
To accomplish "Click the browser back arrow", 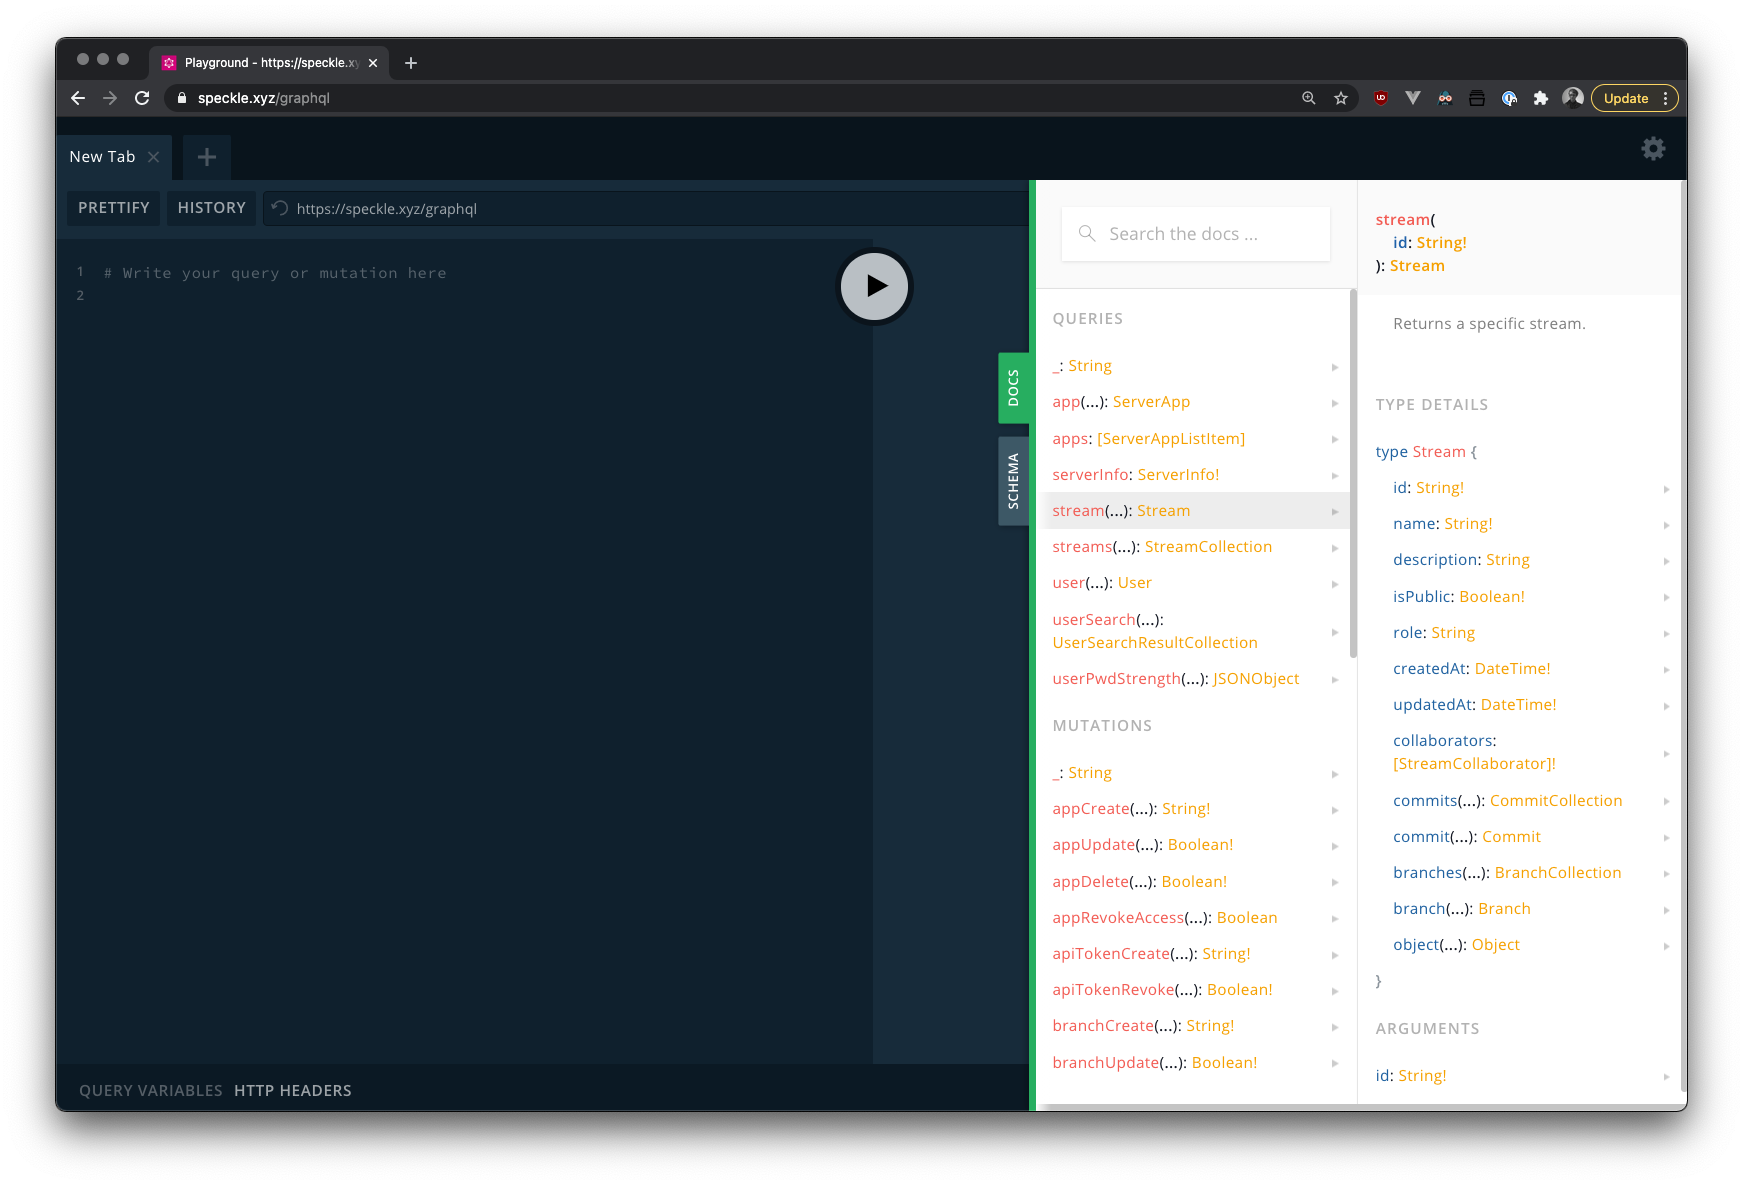I will coord(77,98).
